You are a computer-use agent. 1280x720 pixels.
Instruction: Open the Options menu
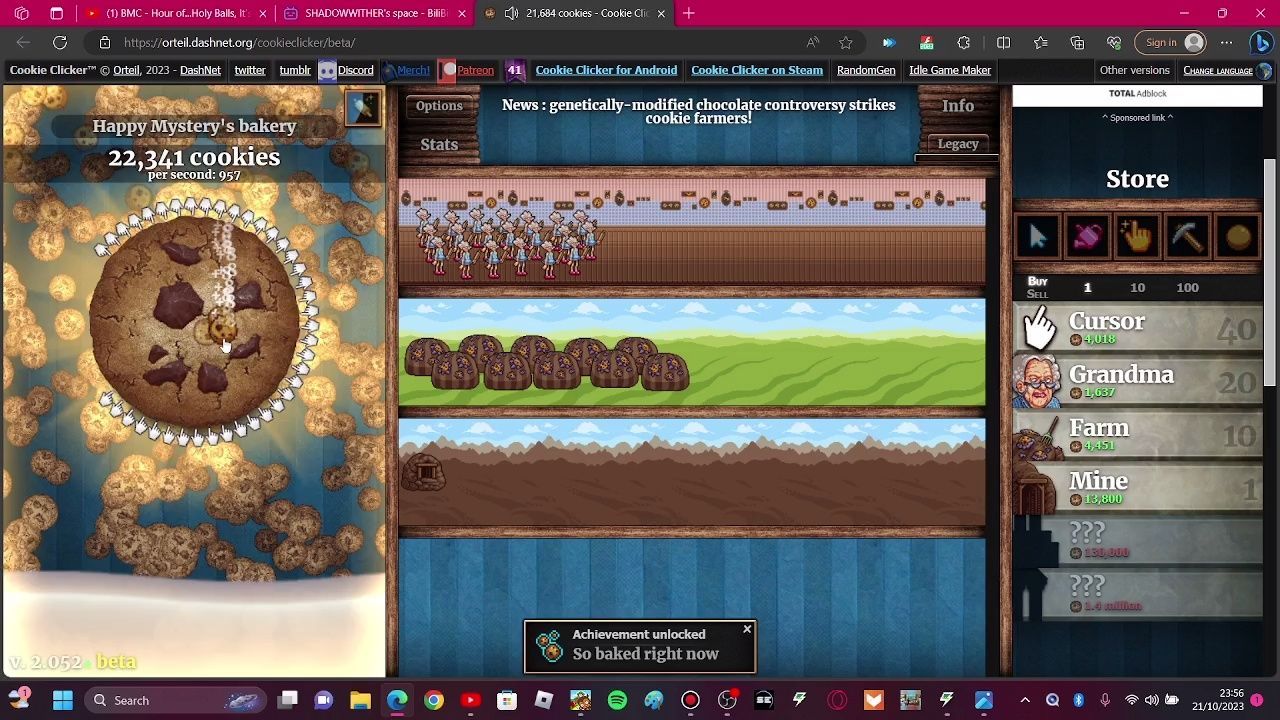coord(439,105)
